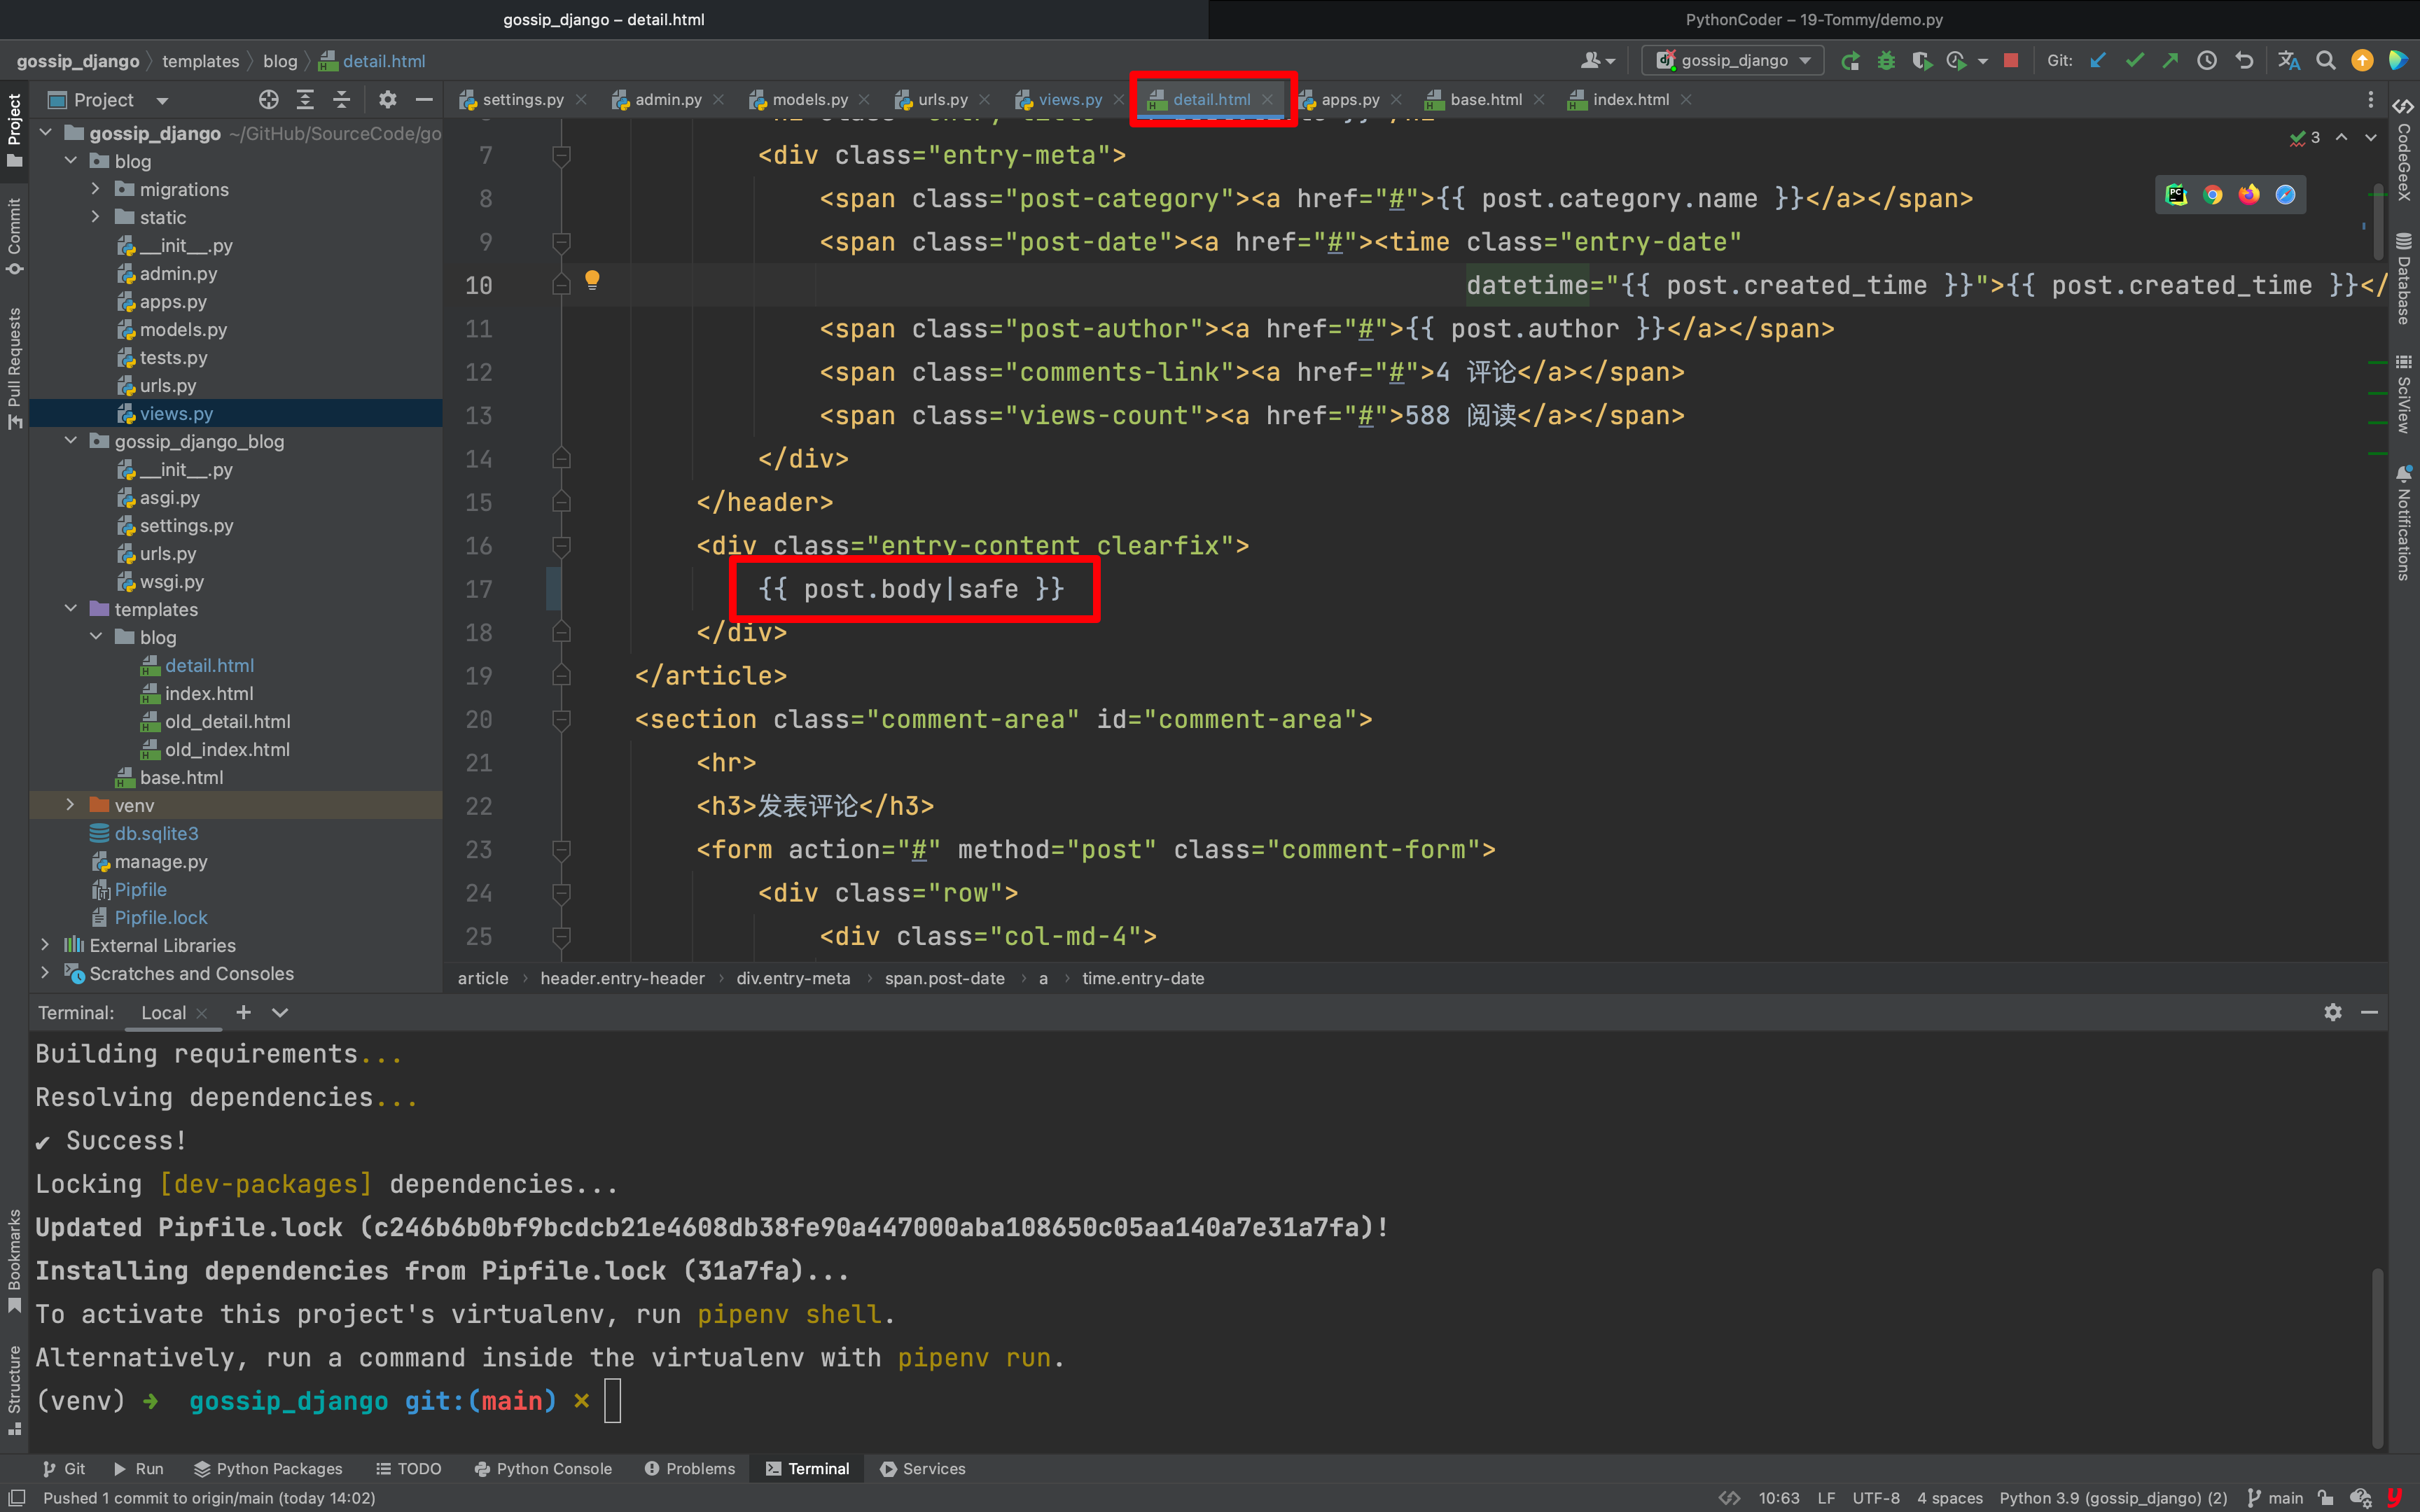
Task: Open Search Everywhere magnifier
Action: tap(2326, 61)
